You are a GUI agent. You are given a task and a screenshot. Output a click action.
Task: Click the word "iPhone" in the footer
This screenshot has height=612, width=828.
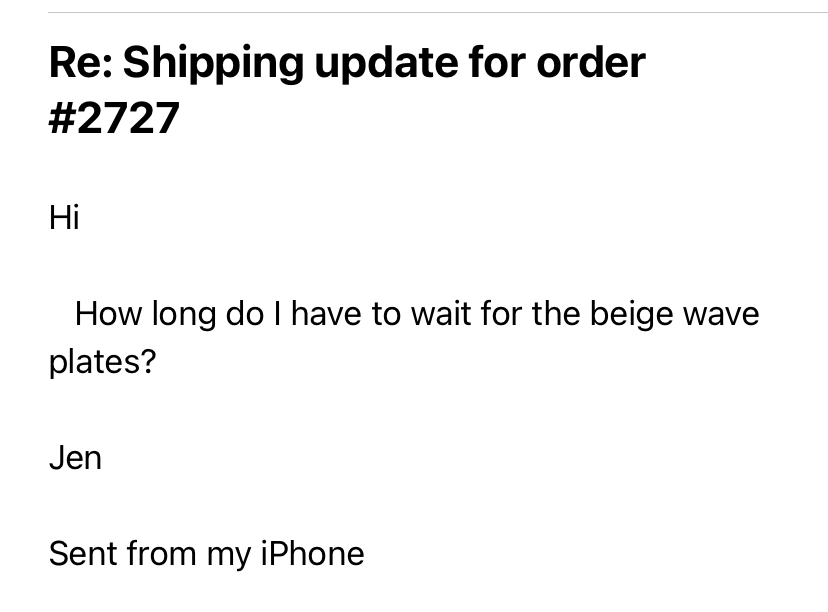[x=313, y=553]
